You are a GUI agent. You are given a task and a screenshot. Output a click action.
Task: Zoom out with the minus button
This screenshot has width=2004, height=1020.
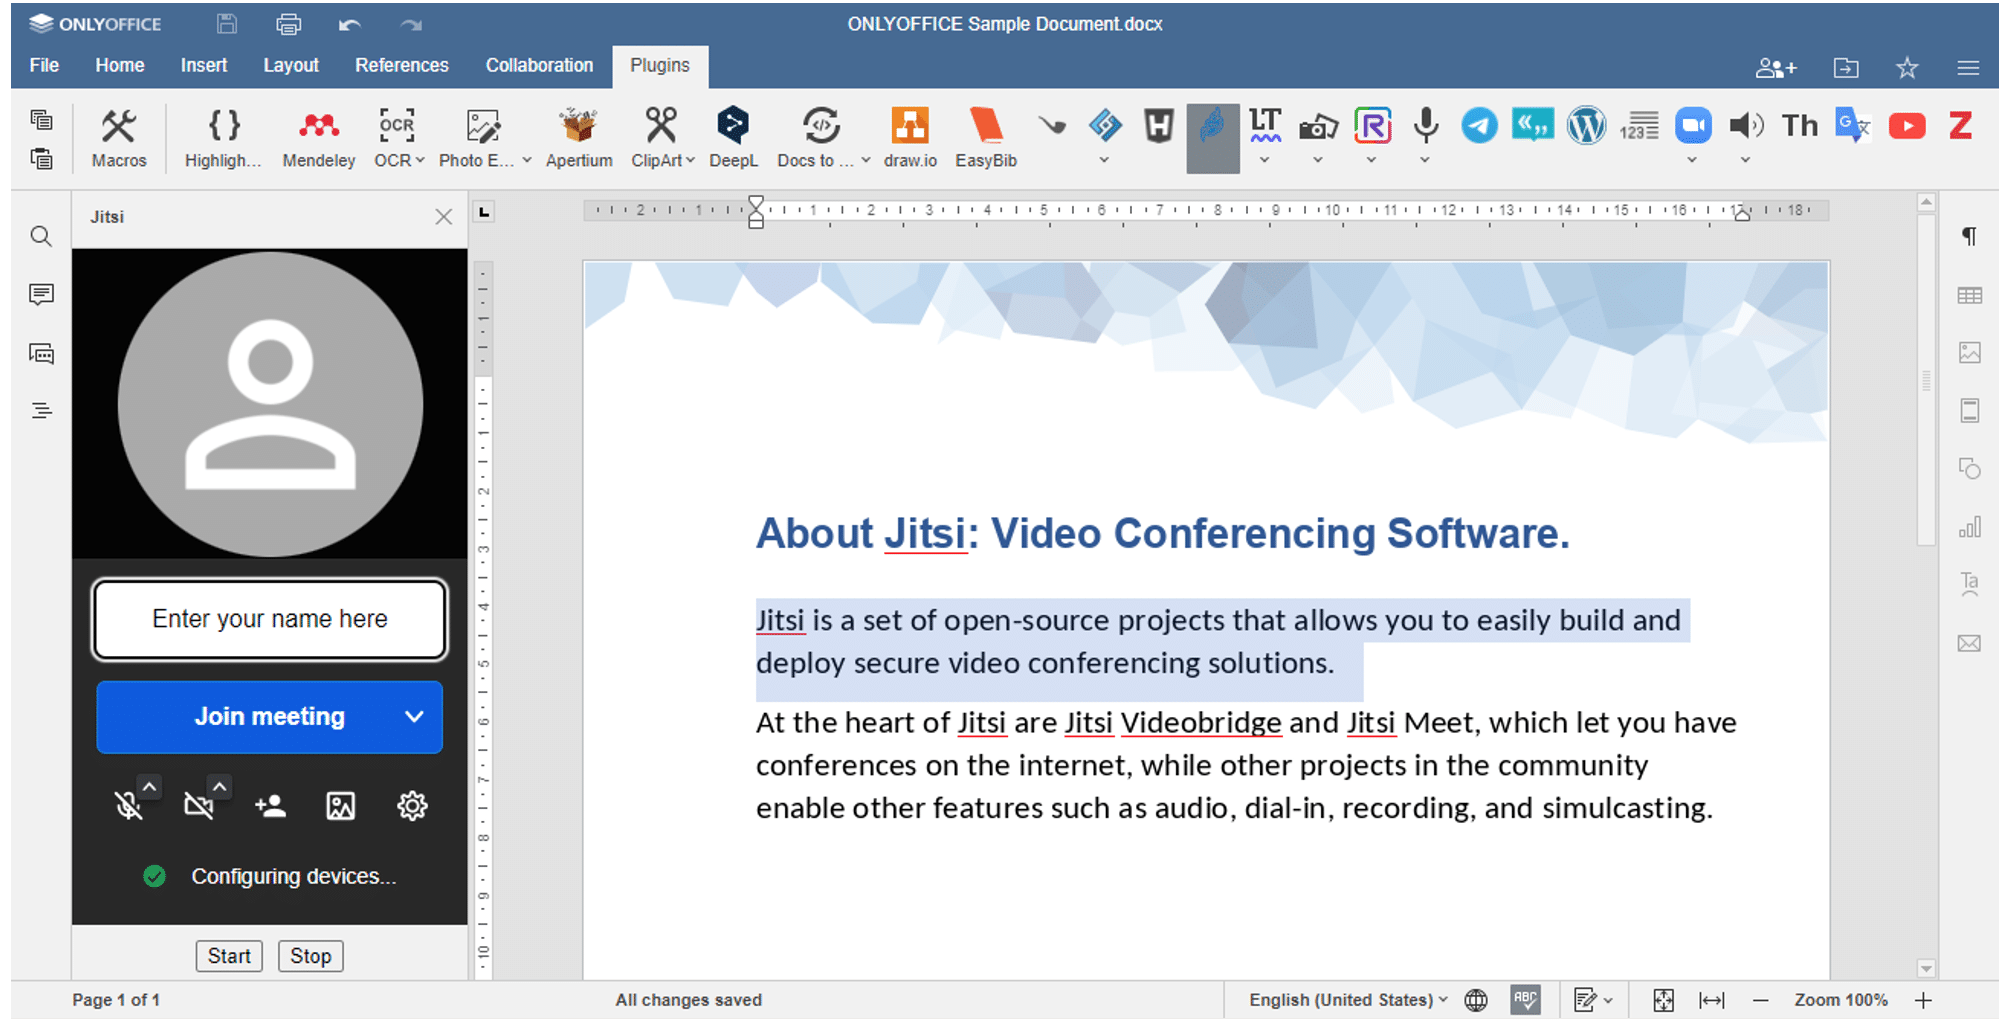point(1761,1000)
